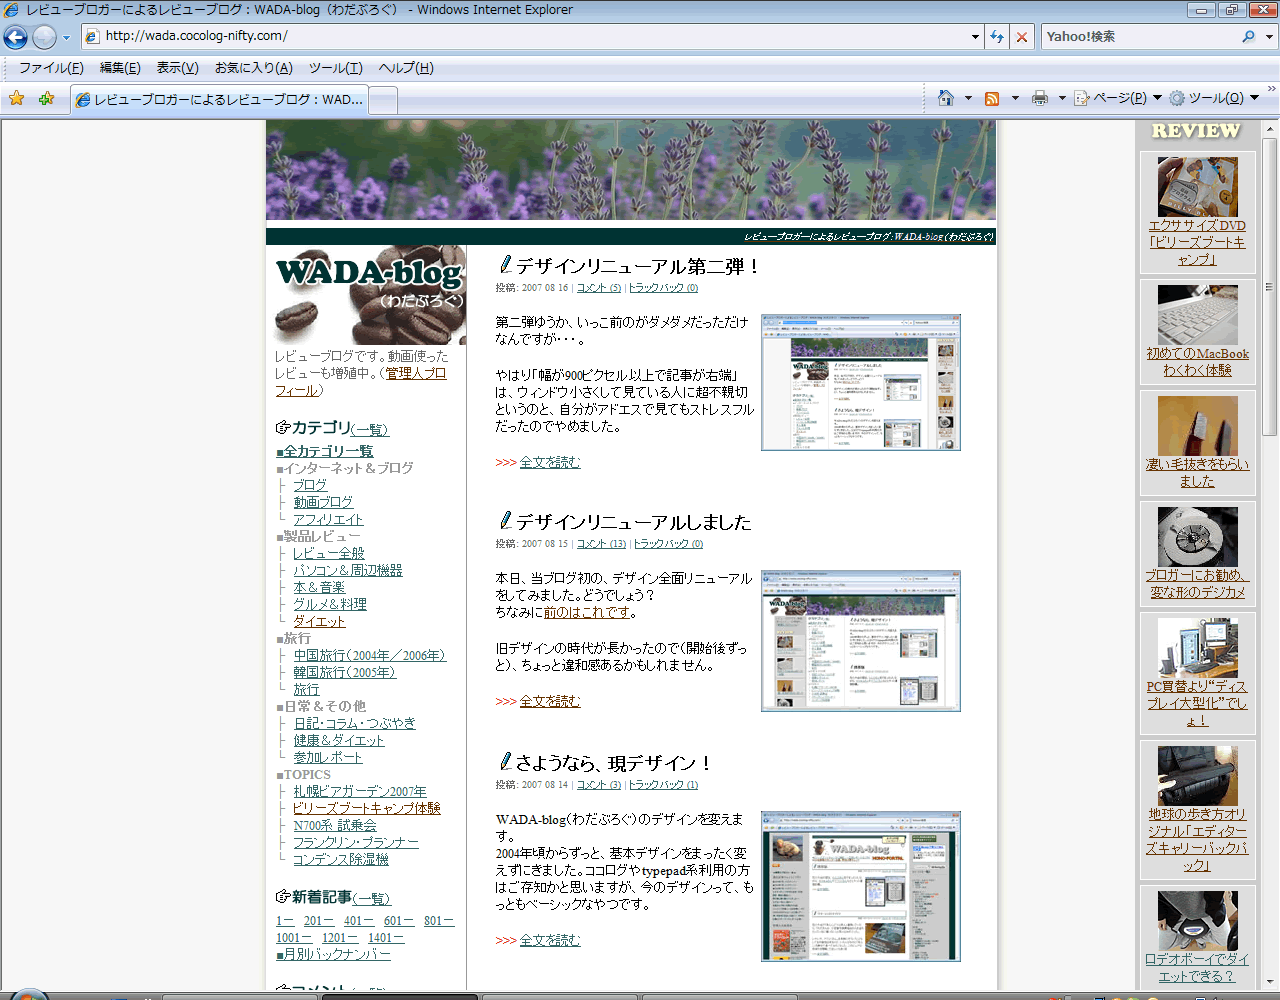Expand the address bar history dropdown
Screen dimensions: 1280x1000
975,37
